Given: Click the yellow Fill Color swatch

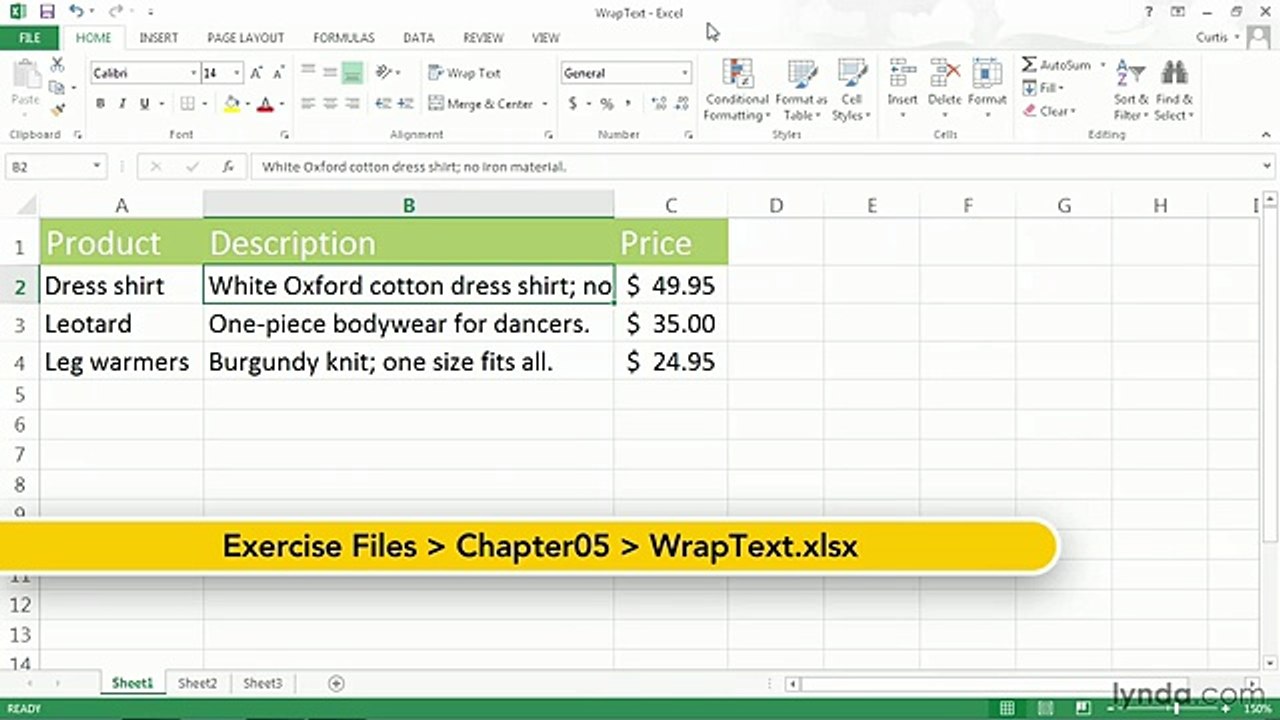Looking at the screenshot, I should 232,104.
